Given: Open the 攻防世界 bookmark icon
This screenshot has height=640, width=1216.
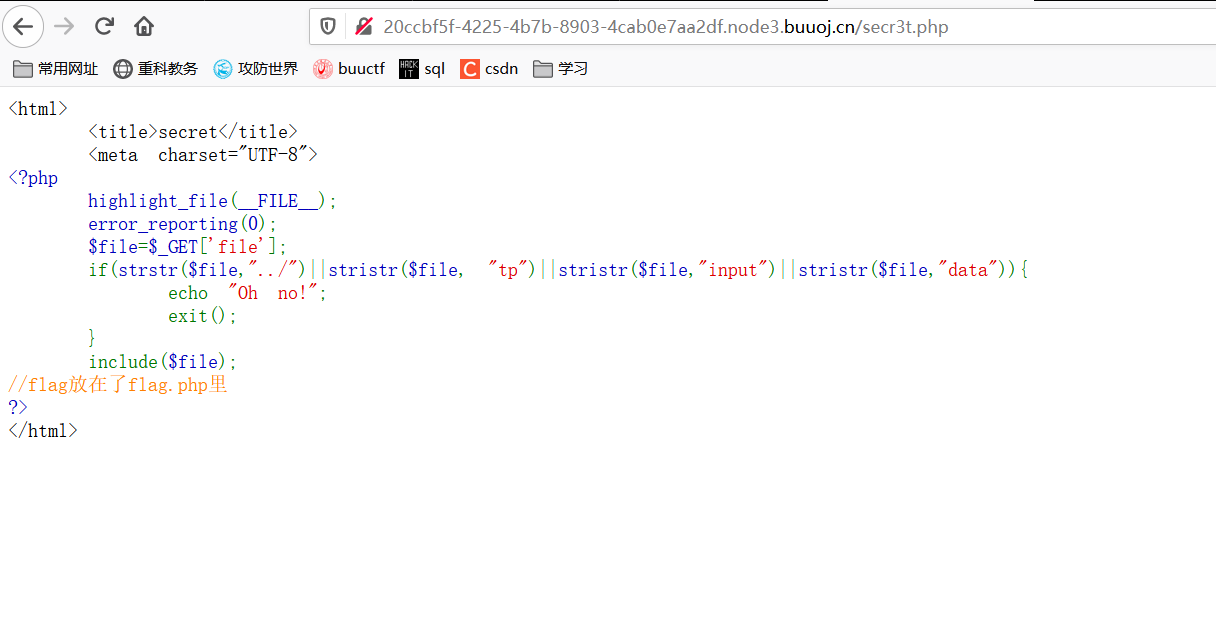Looking at the screenshot, I should (x=221, y=68).
